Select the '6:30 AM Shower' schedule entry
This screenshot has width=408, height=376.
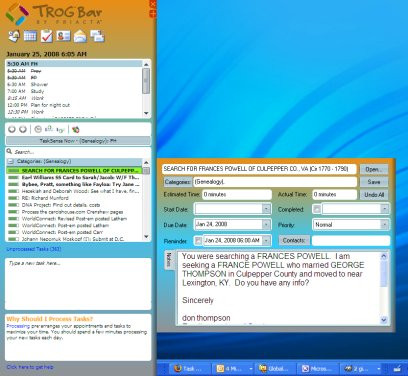(74, 84)
